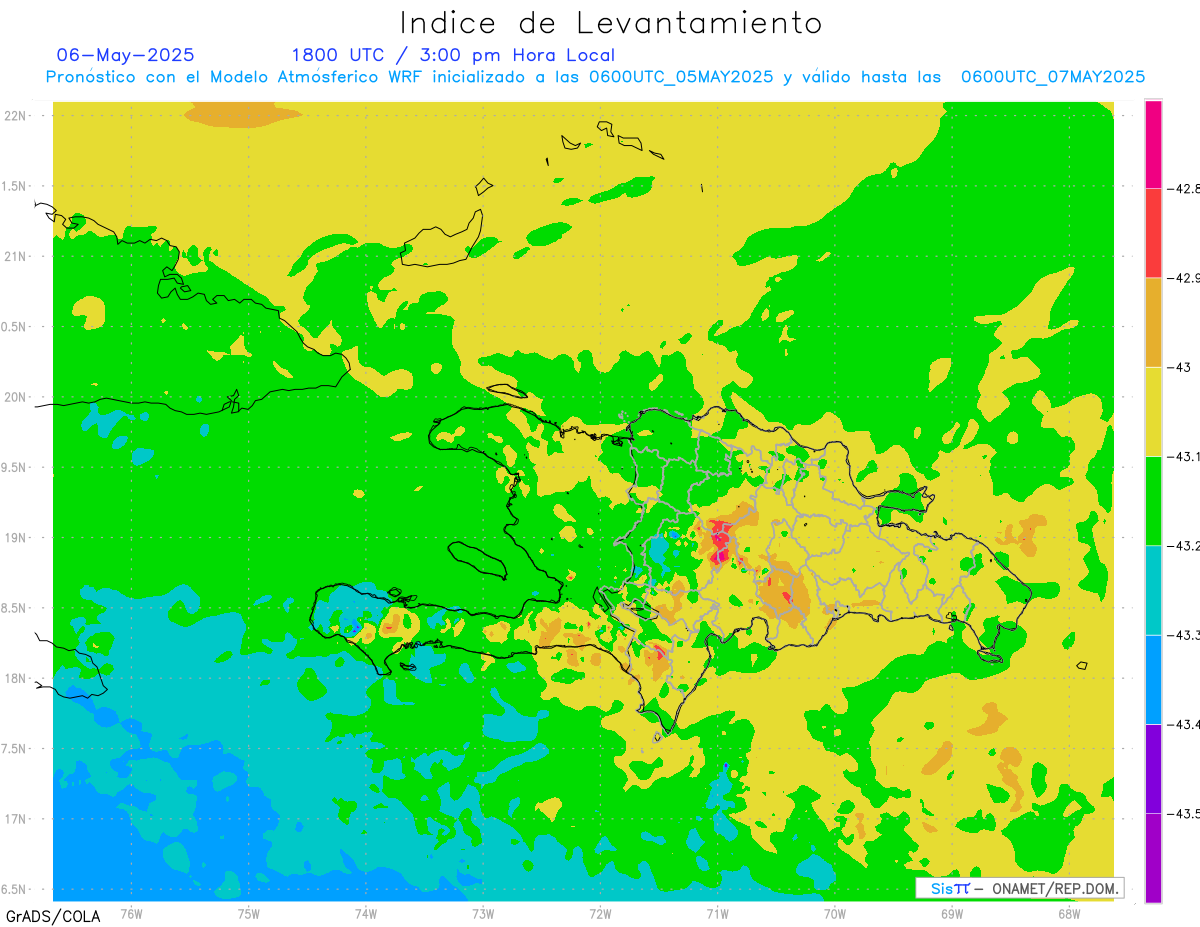
Task: Click the Great Inagua island outline near 21N
Action: [x=442, y=238]
